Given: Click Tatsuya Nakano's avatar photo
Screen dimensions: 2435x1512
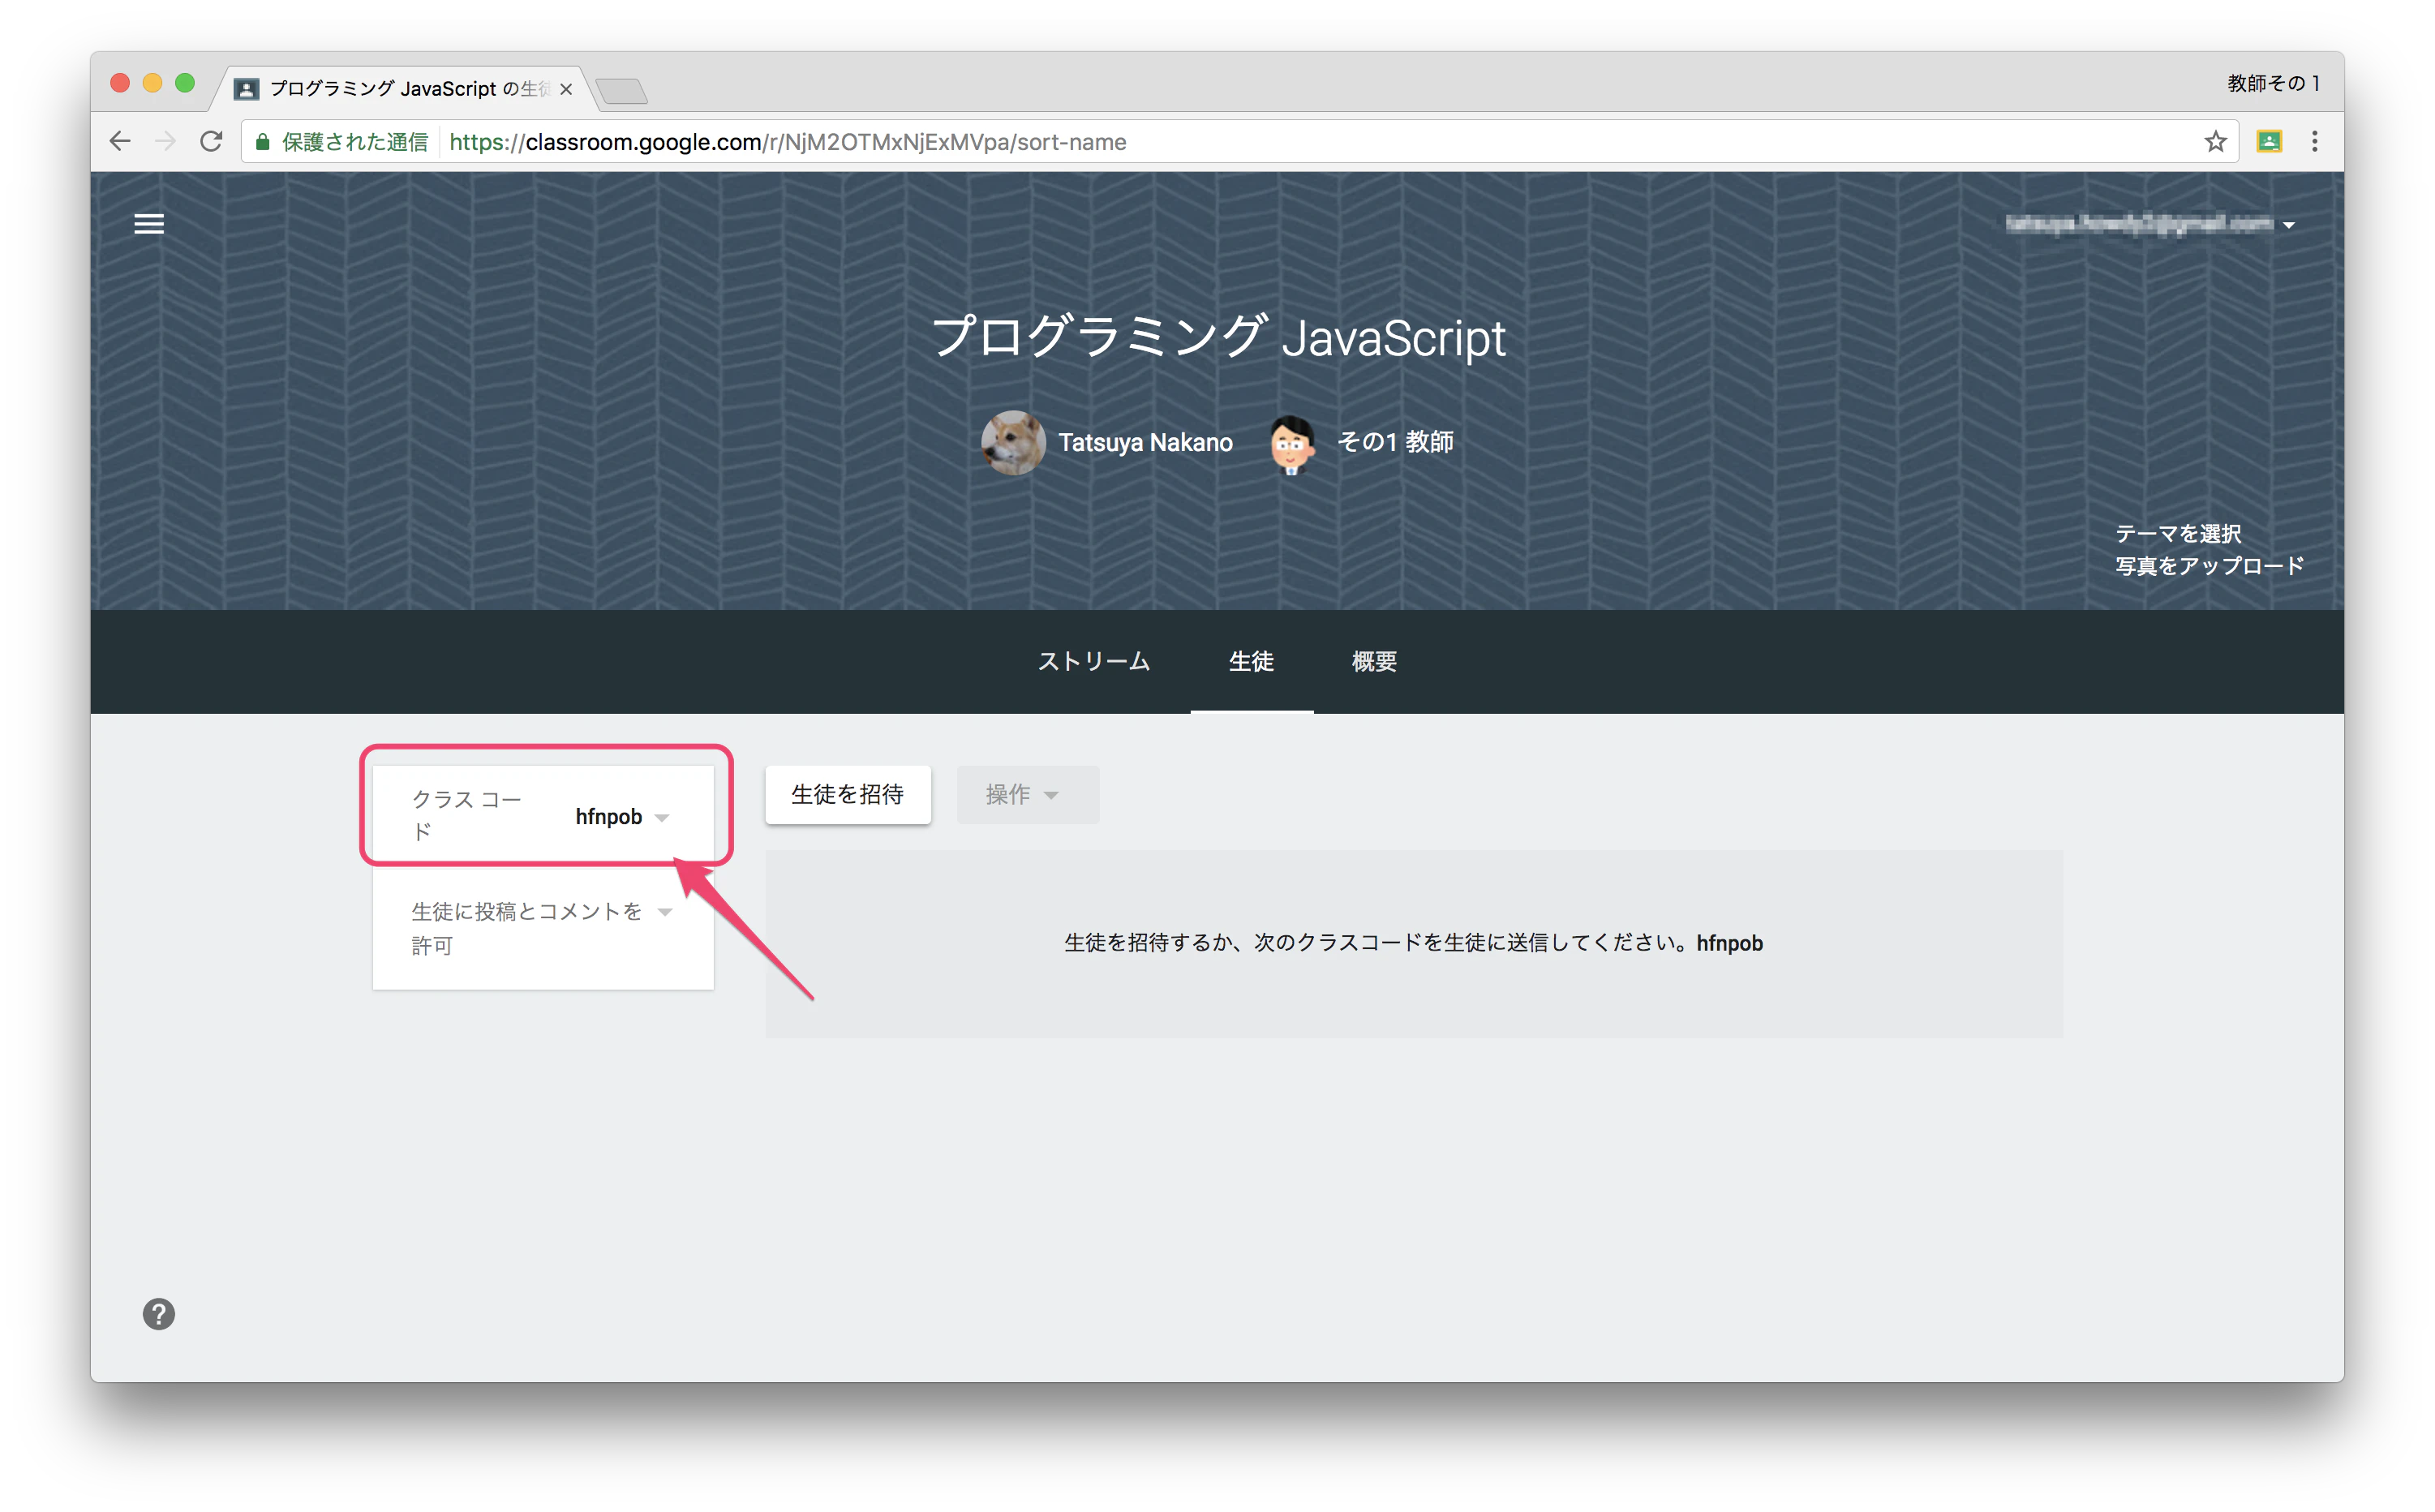Looking at the screenshot, I should pos(1013,442).
